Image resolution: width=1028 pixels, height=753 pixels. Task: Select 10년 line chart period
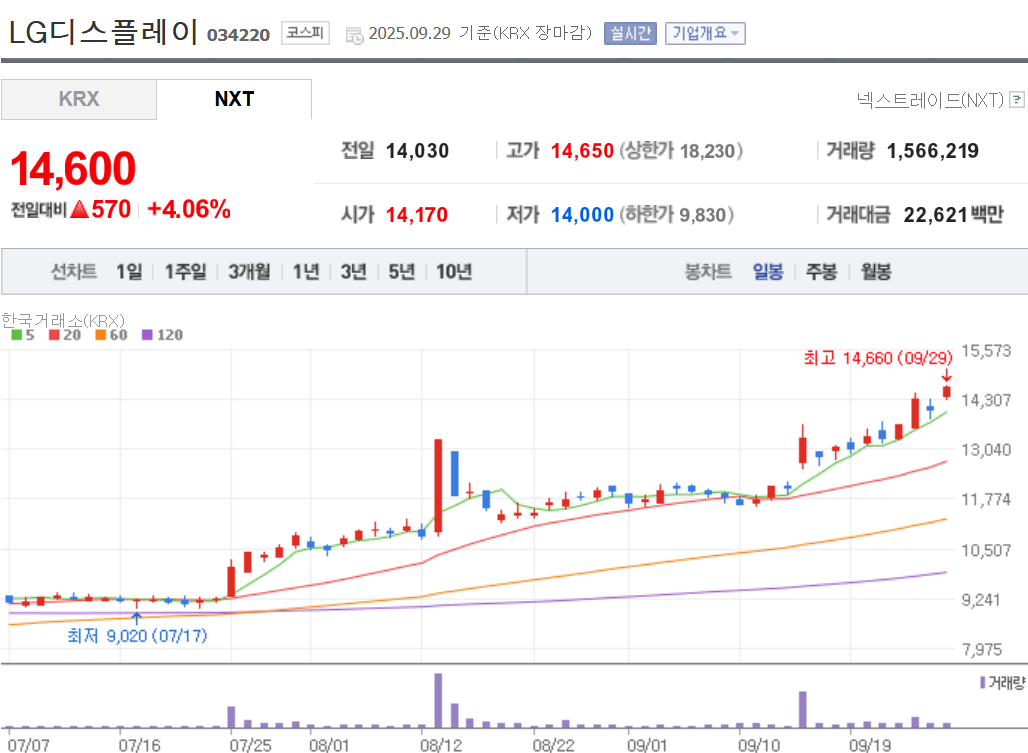454,271
